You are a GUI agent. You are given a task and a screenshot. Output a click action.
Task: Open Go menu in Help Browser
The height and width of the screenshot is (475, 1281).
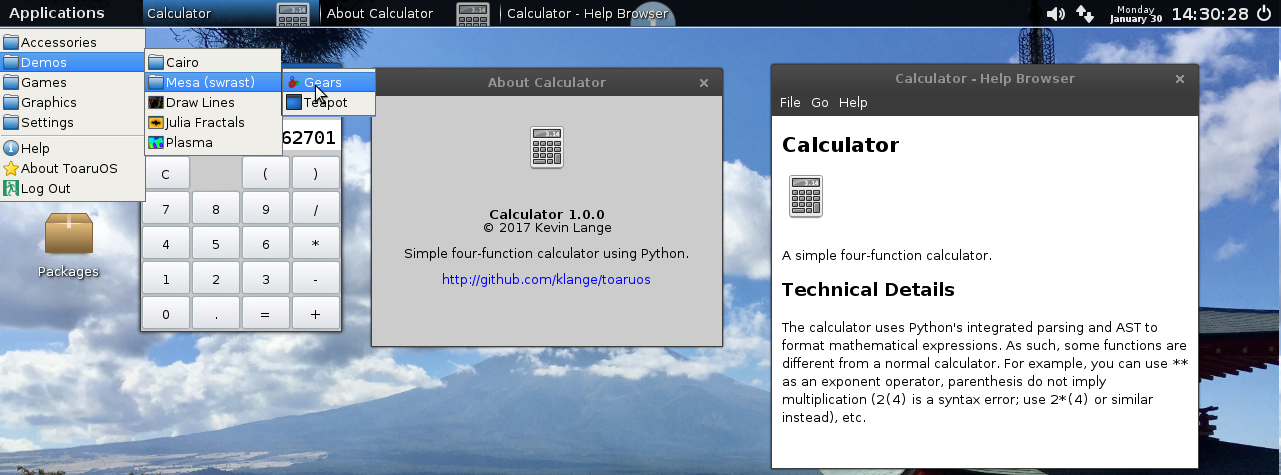[820, 102]
